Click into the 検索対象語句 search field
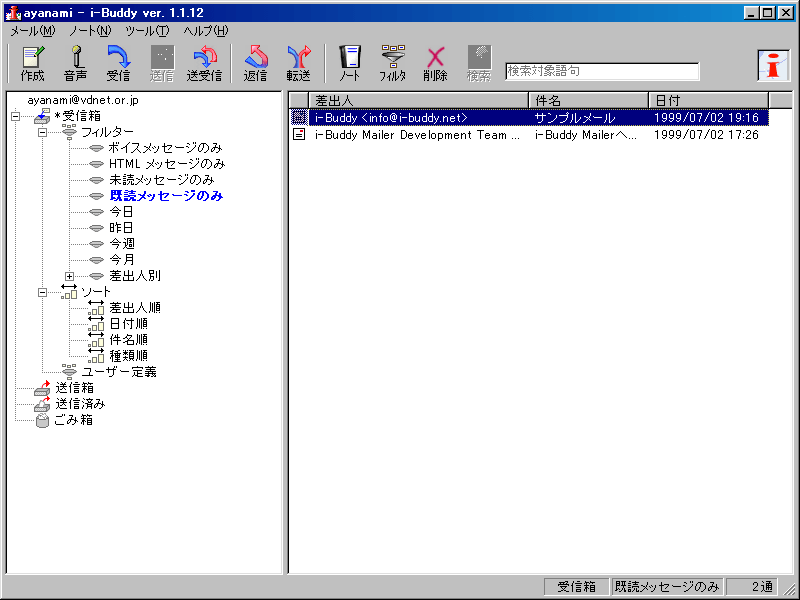 (602, 71)
